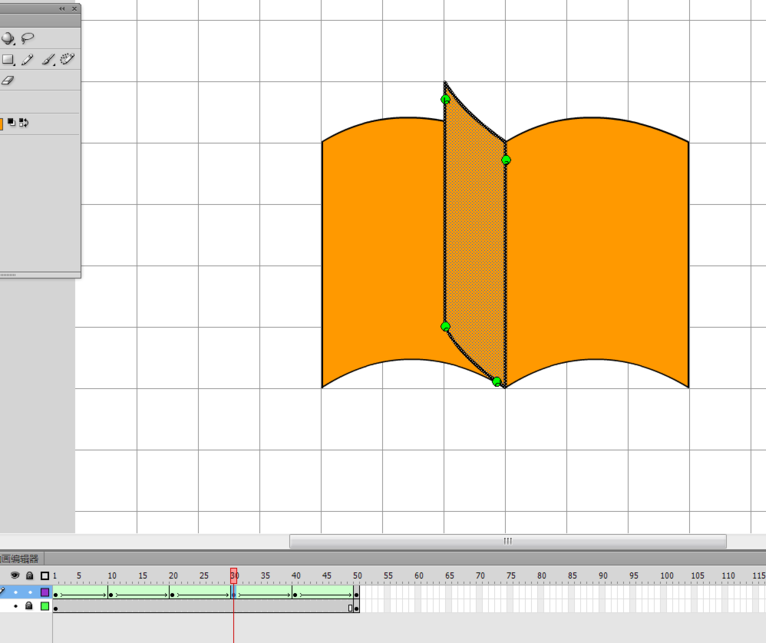Image resolution: width=766 pixels, height=643 pixels.
Task: Hide the top layer via its eye dot
Action: tap(16, 592)
